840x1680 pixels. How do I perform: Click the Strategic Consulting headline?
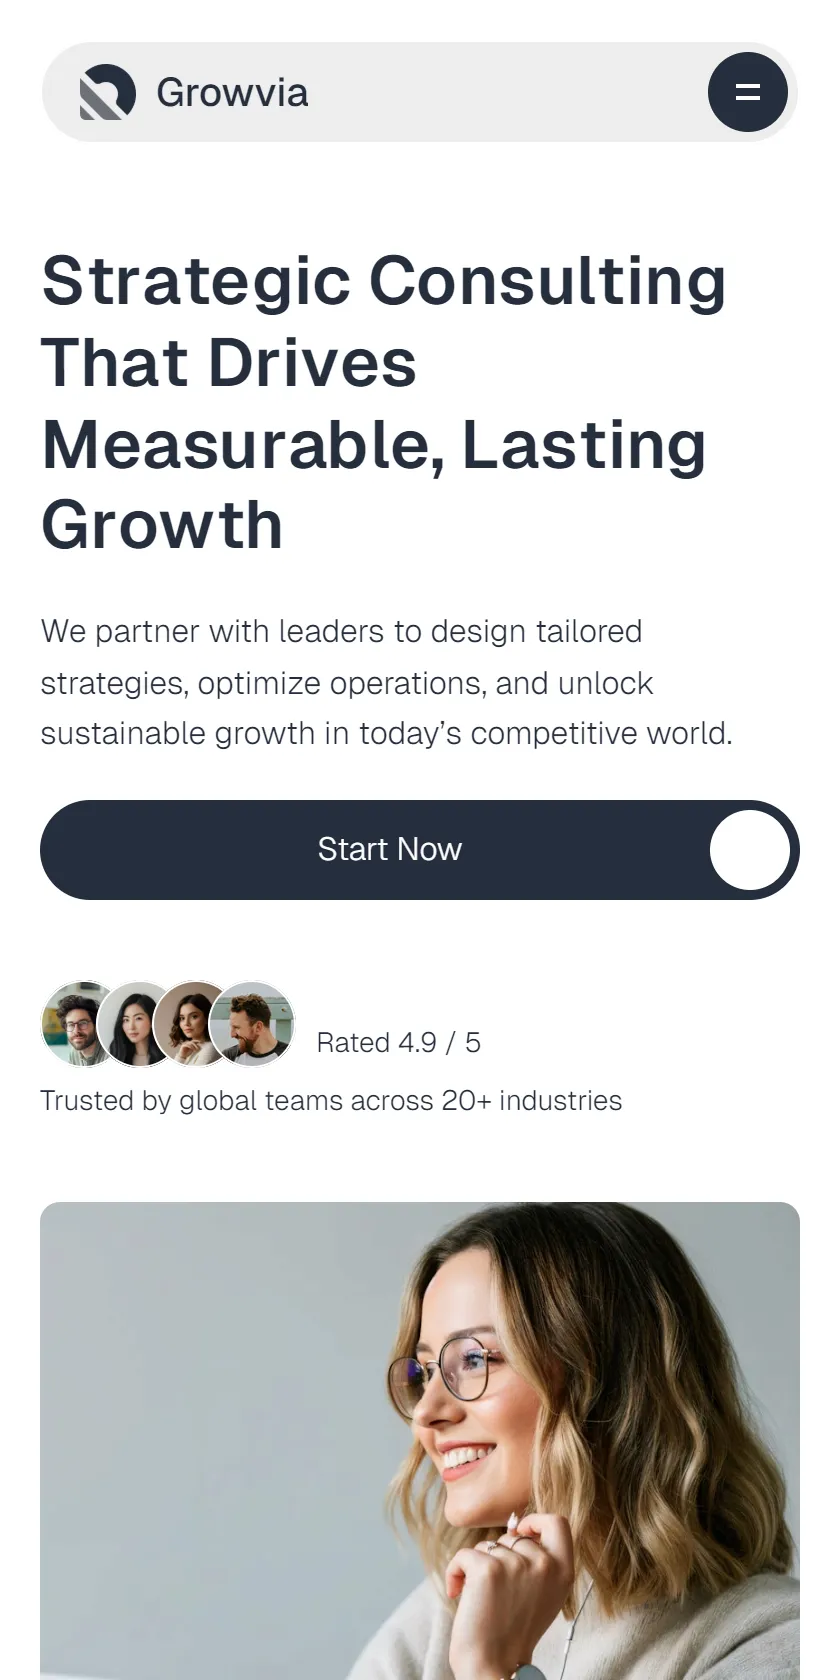coord(383,402)
